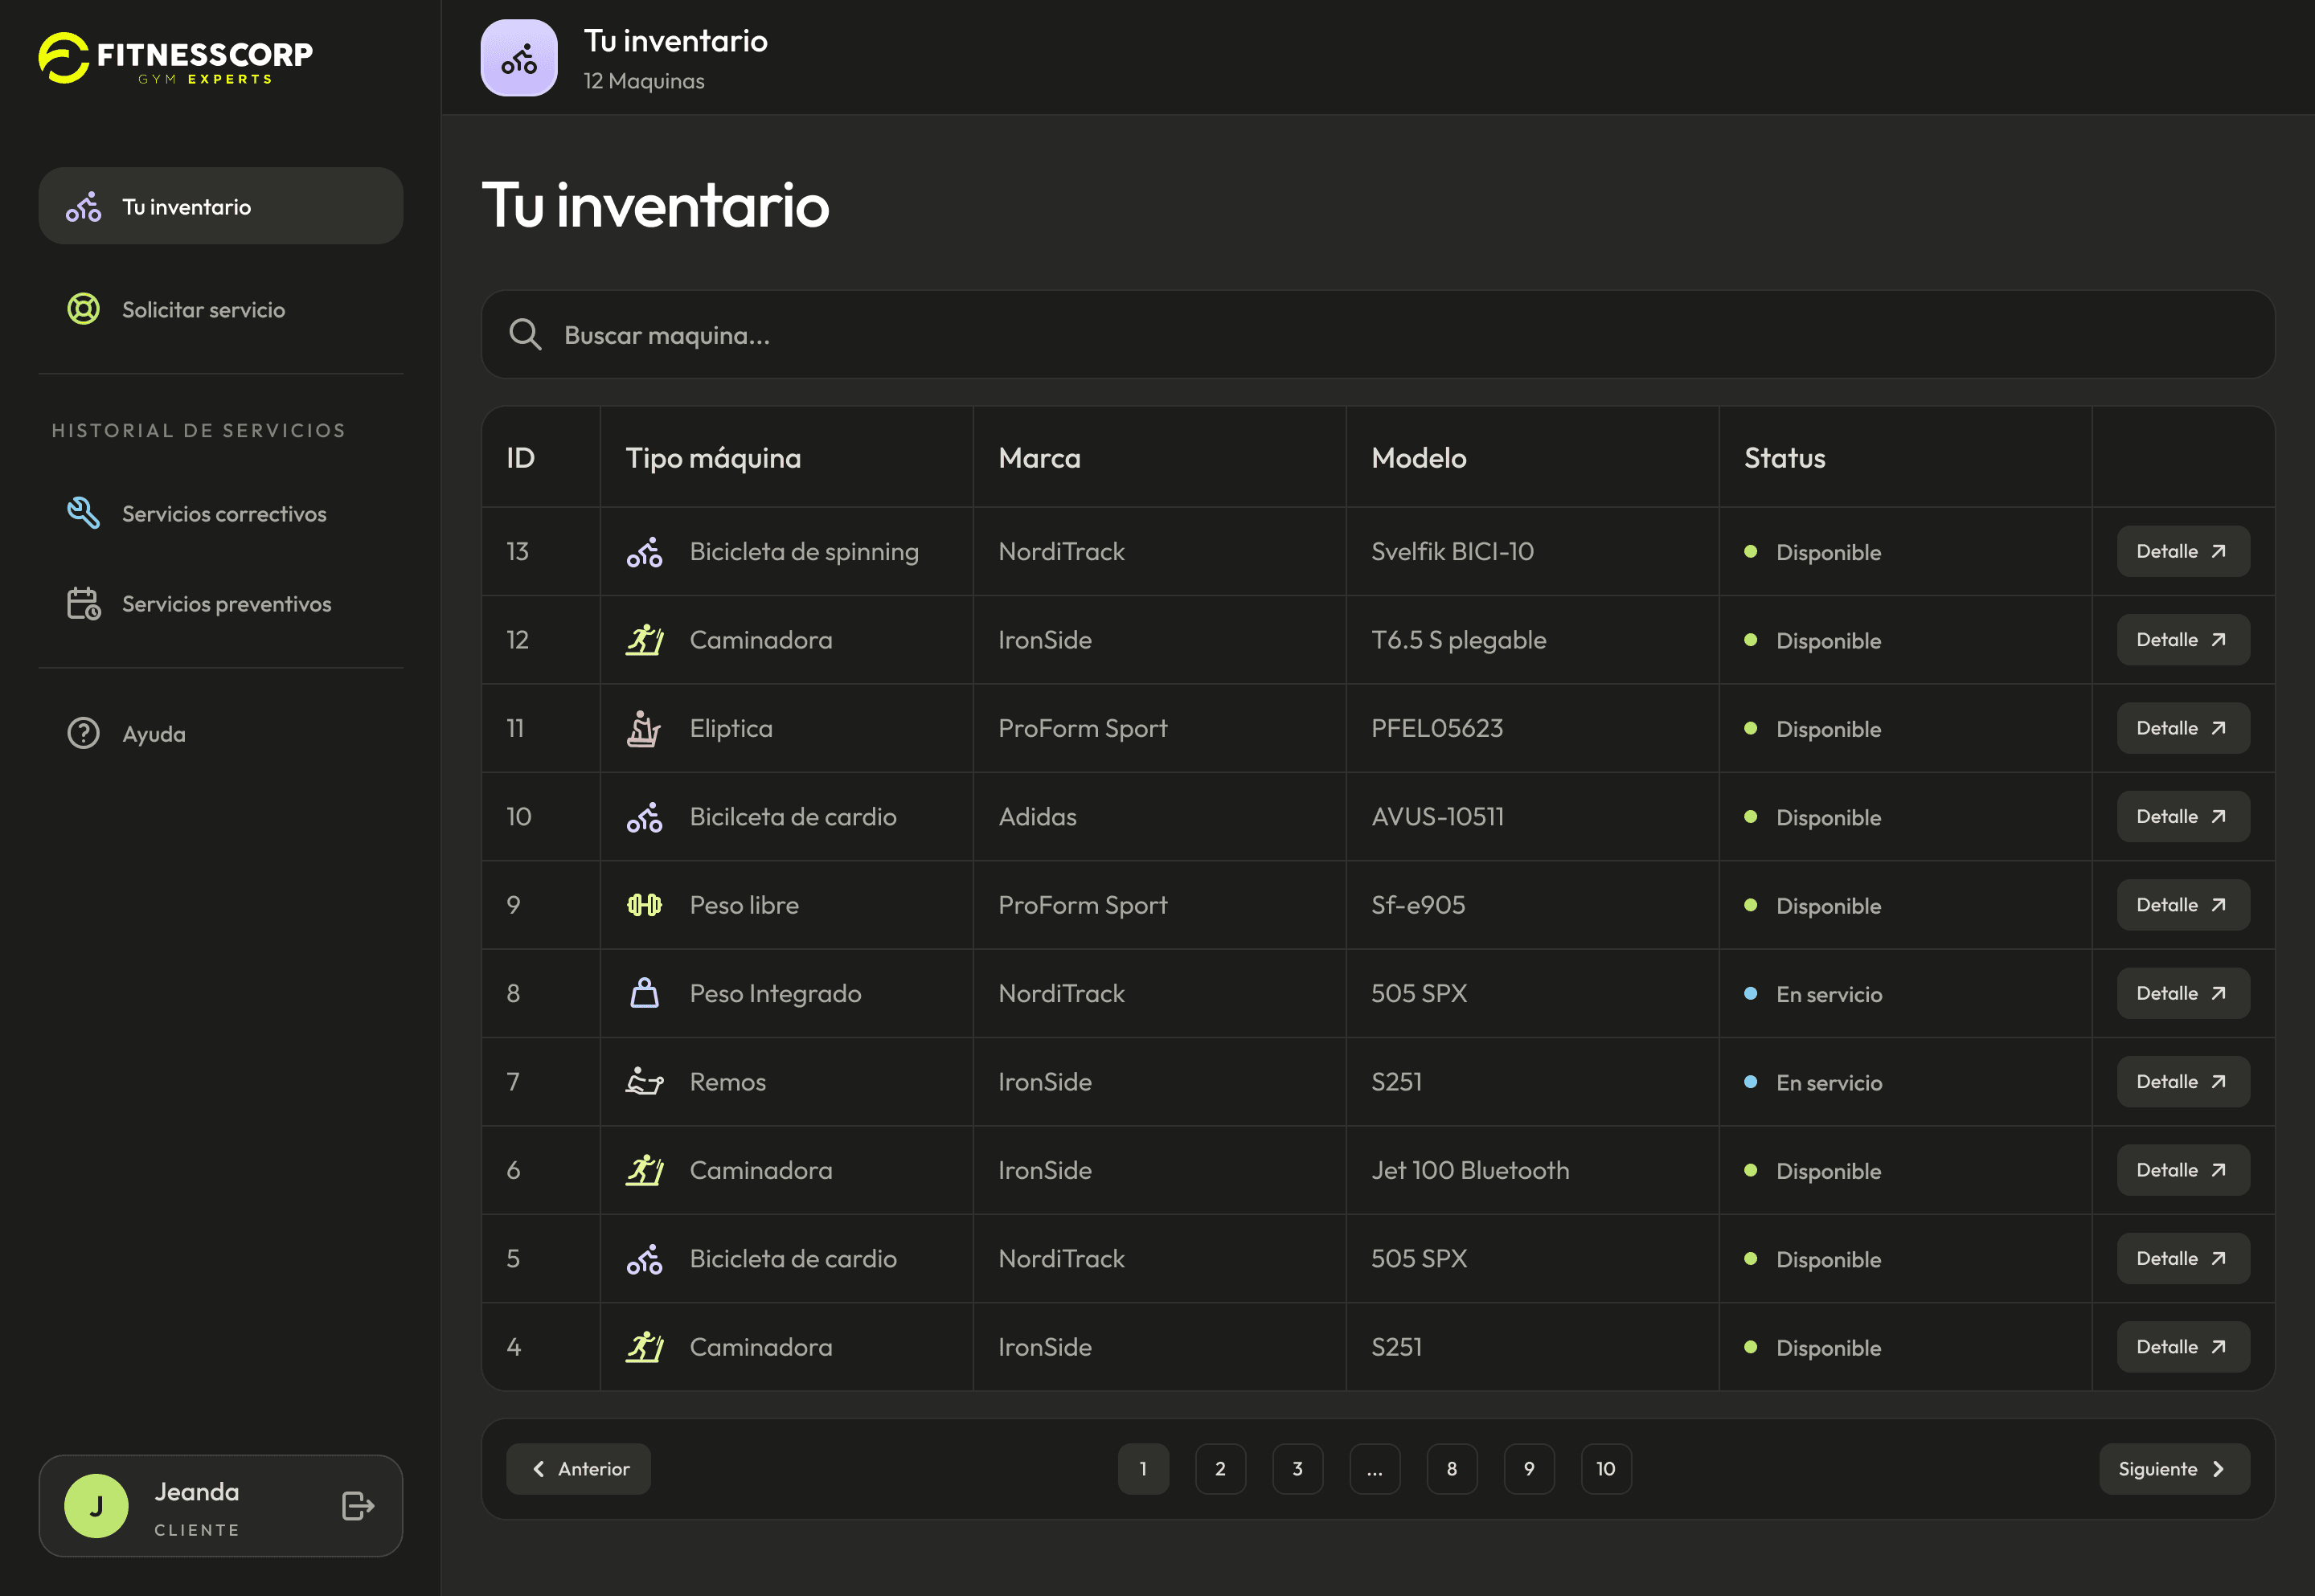This screenshot has width=2315, height=1596.
Task: Click the purple bicycle inventory header icon
Action: 519,58
